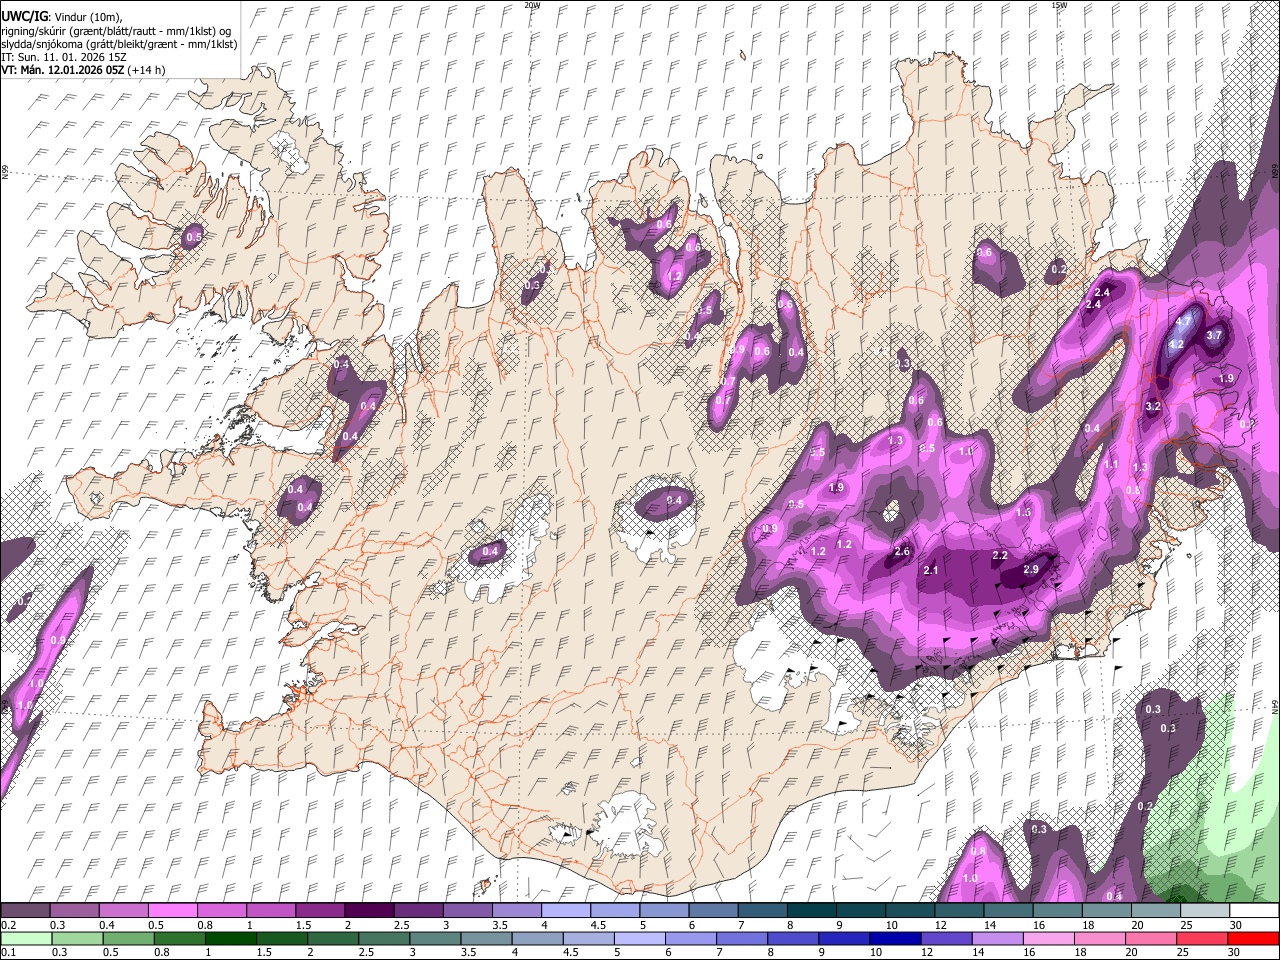Pick the pale green 0.1 rain legend swatch
Viewport: 1280px width, 960px height.
click(25, 938)
